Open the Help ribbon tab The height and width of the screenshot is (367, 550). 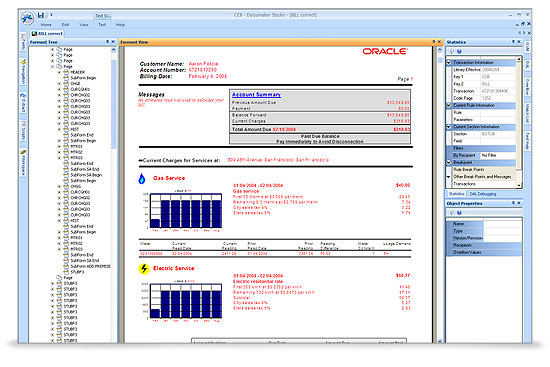120,25
